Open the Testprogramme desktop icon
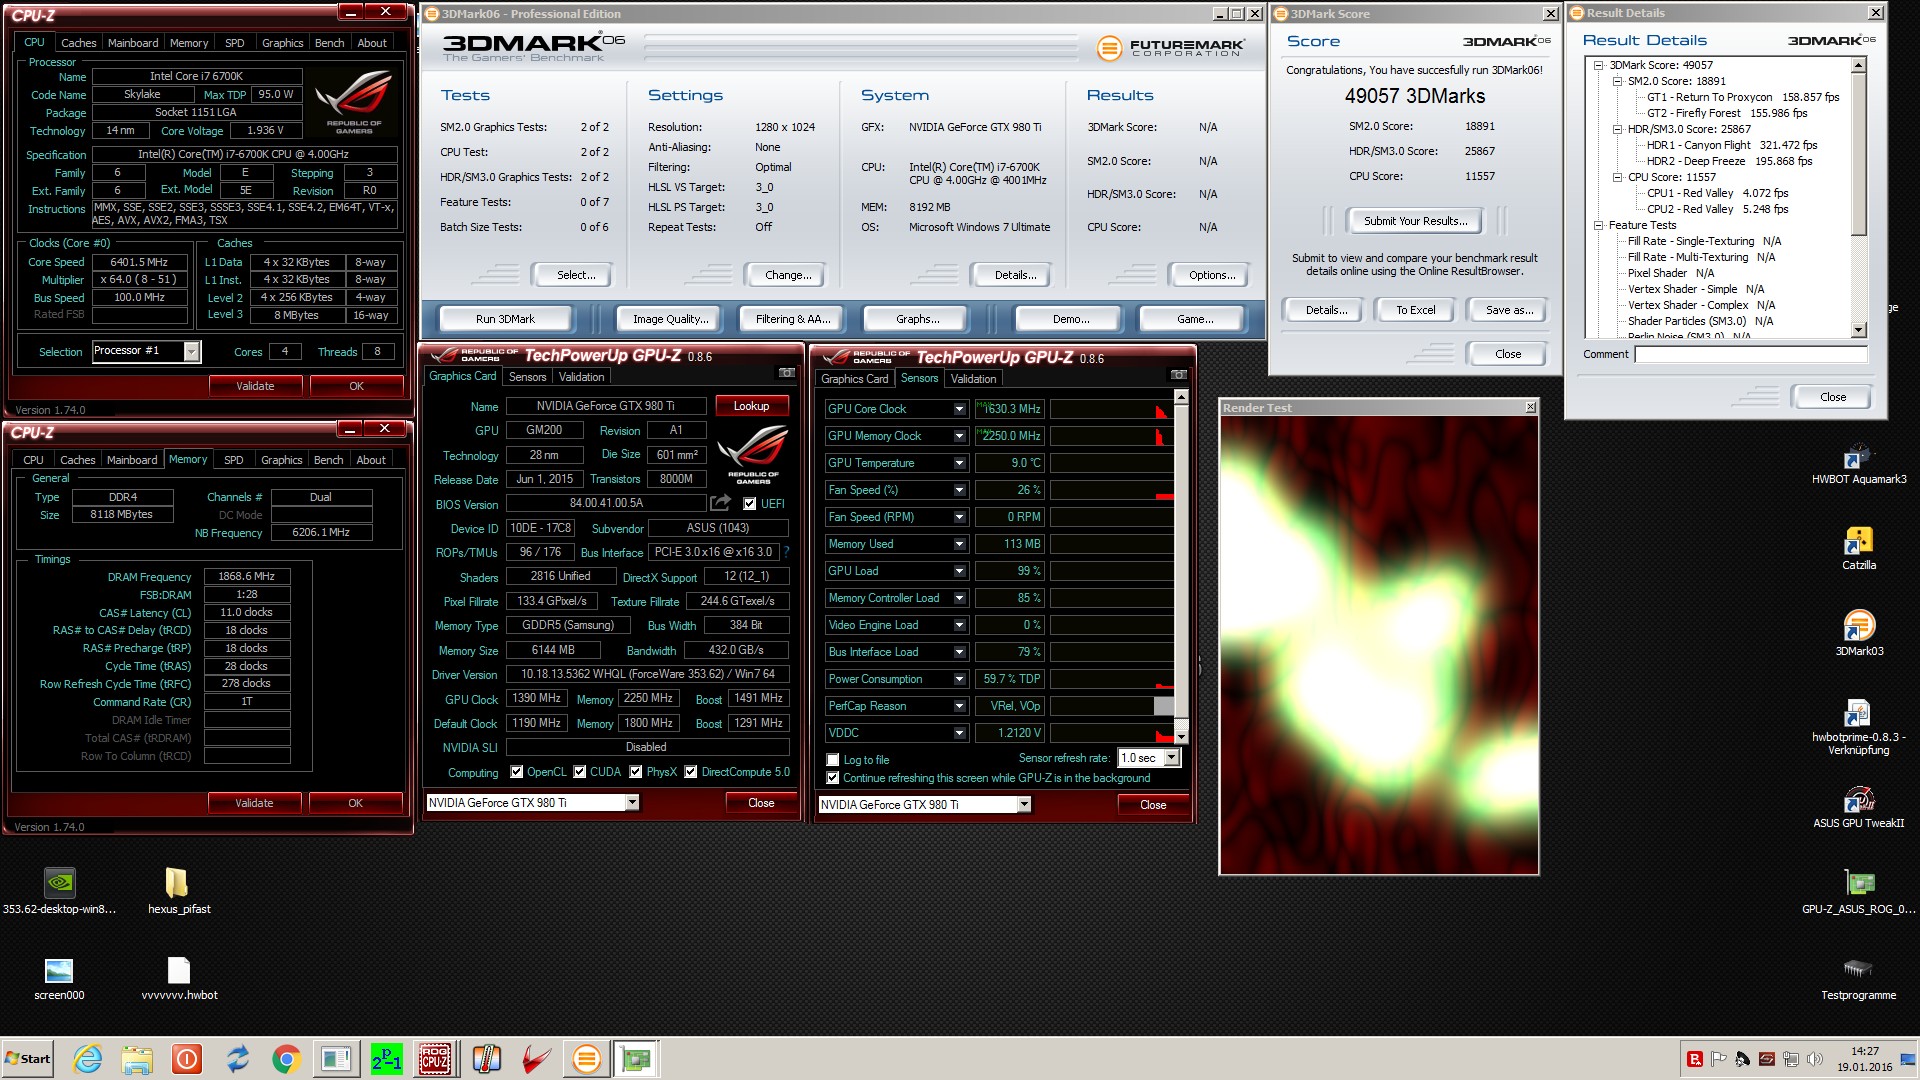1920x1080 pixels. coord(1858,978)
